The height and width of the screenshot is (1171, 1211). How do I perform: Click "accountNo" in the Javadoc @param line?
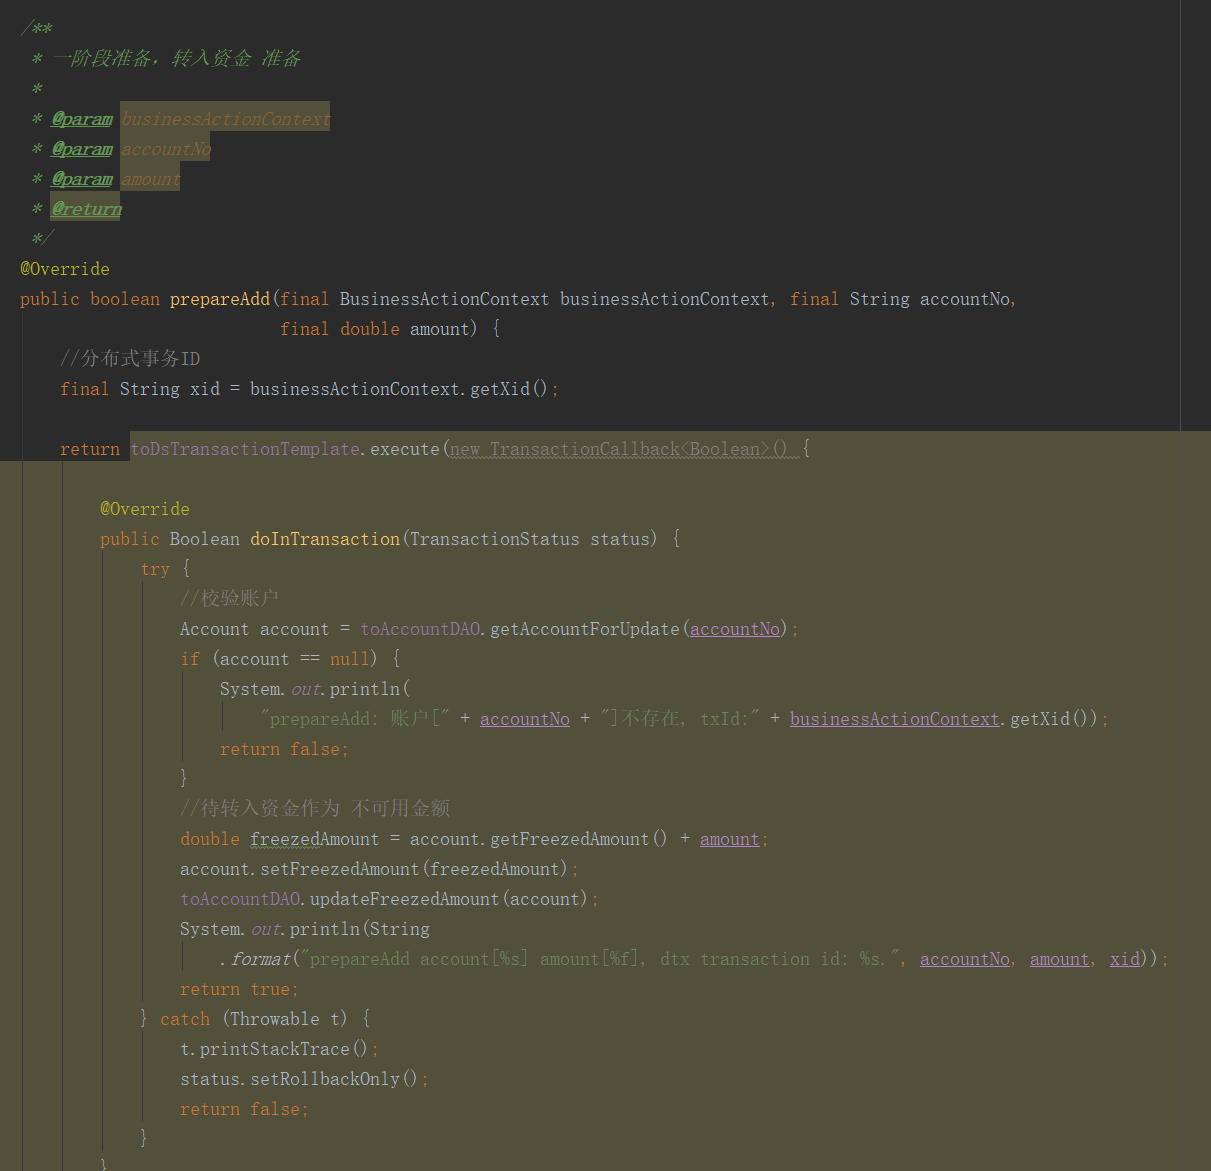pos(166,149)
